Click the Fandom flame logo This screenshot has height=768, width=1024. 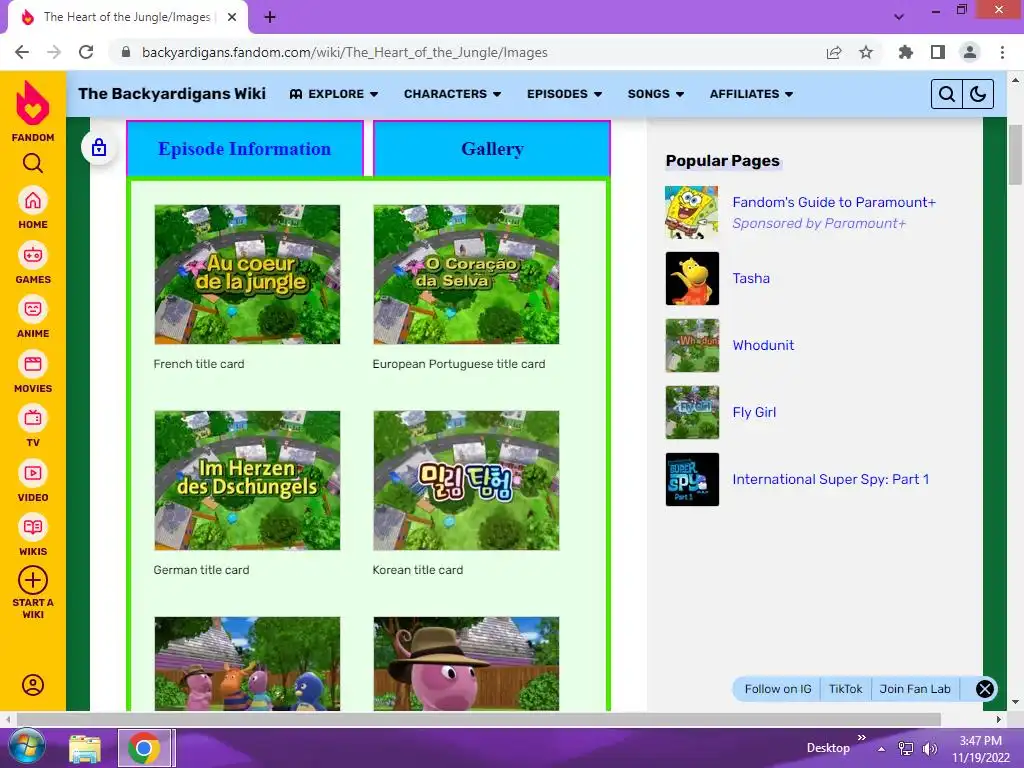[33, 103]
